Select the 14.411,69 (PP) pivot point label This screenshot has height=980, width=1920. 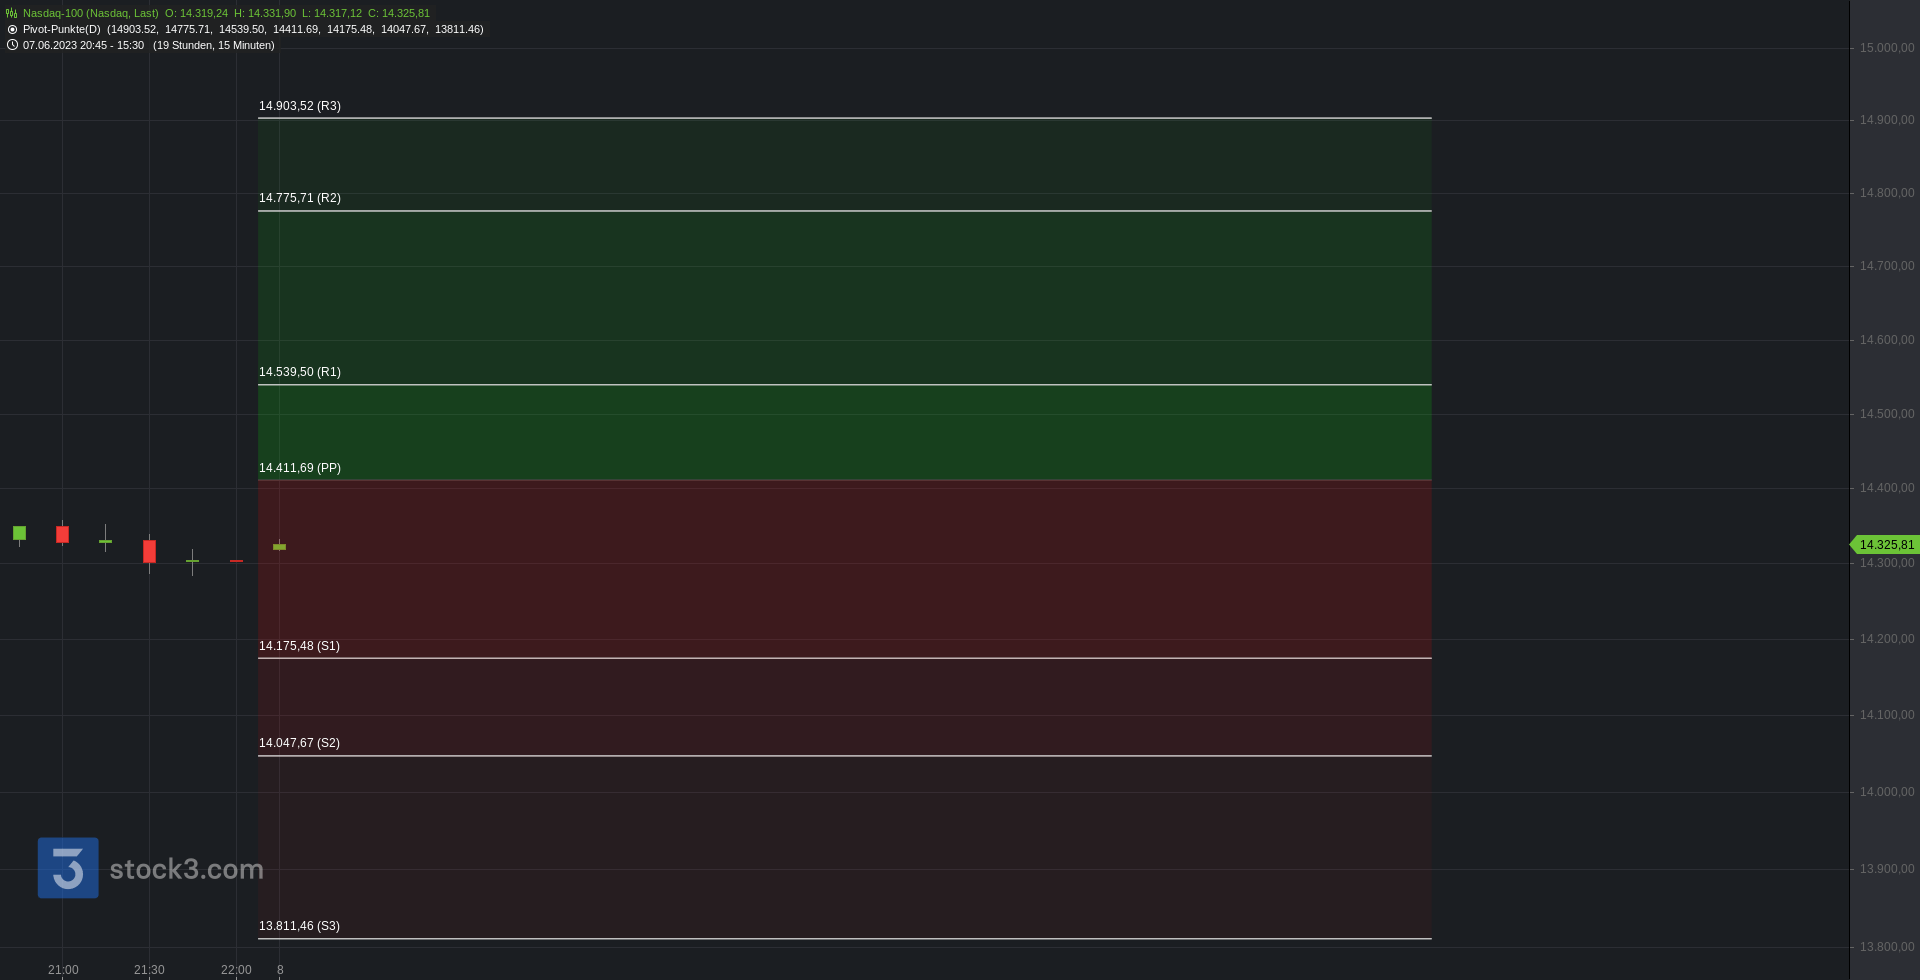300,468
